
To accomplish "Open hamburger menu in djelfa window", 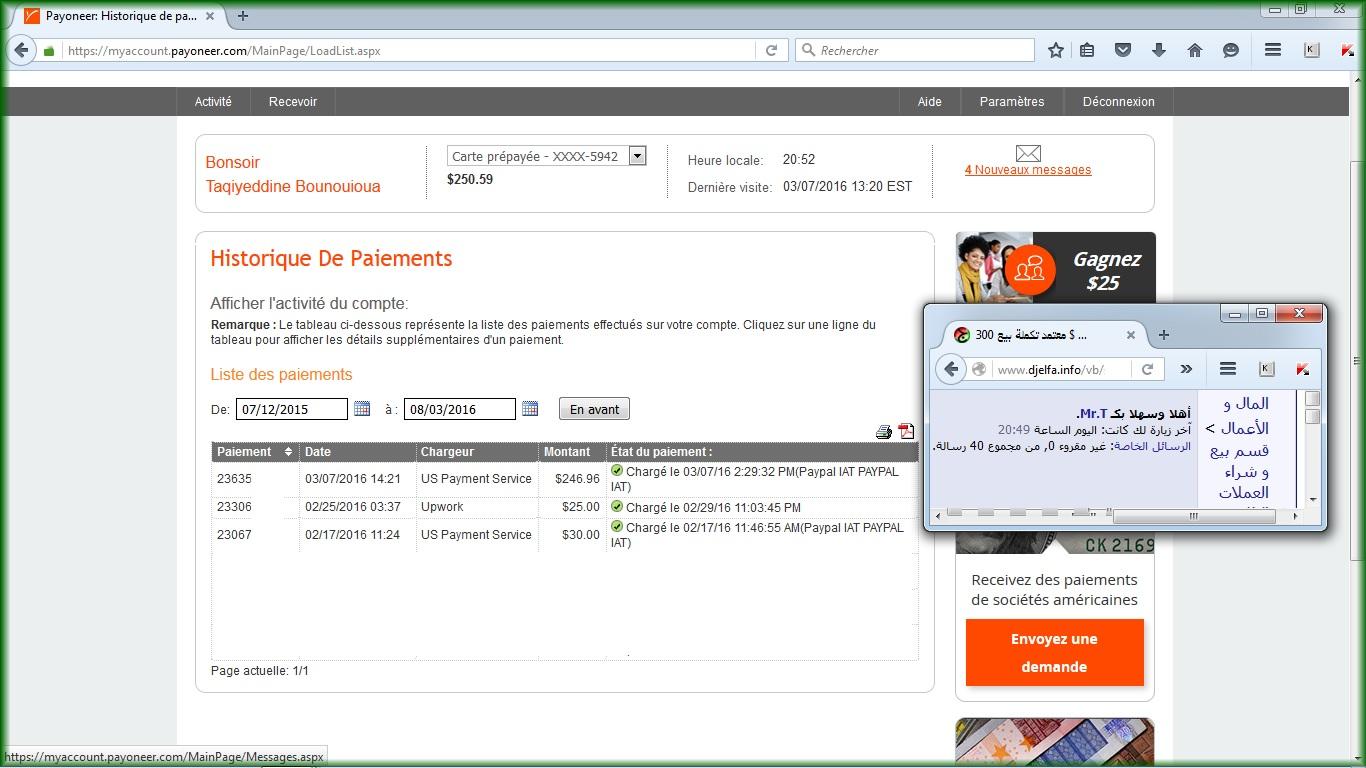I will point(1228,369).
